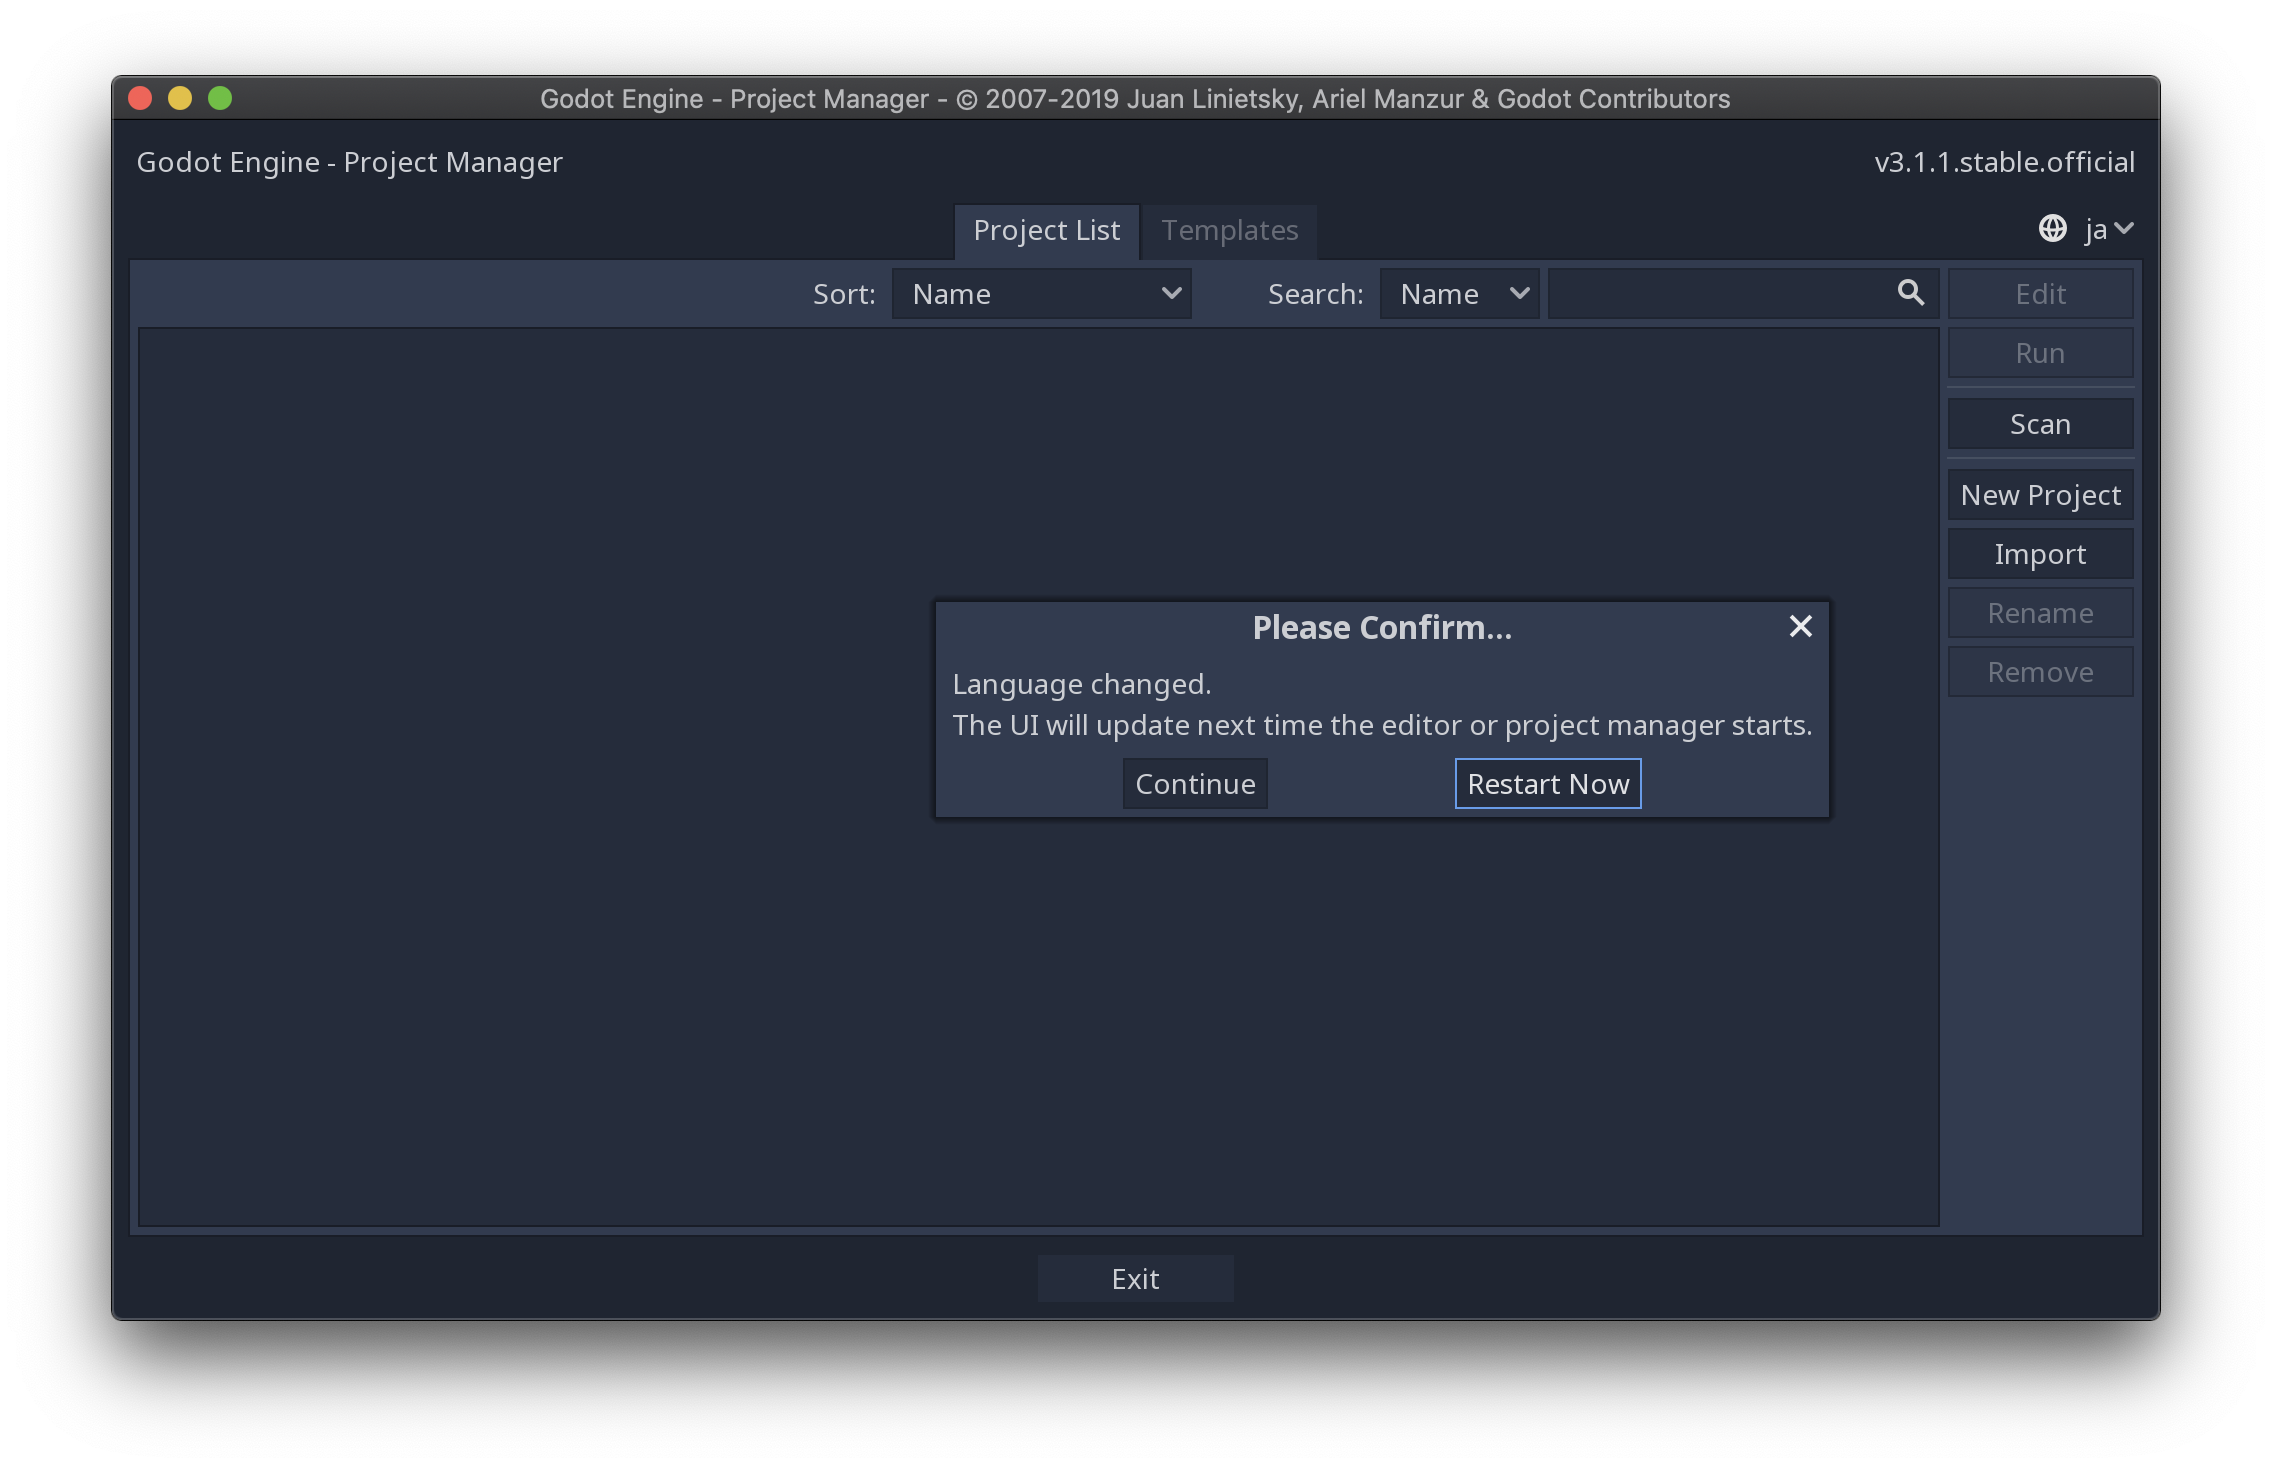Maximize window with the green button

220,98
